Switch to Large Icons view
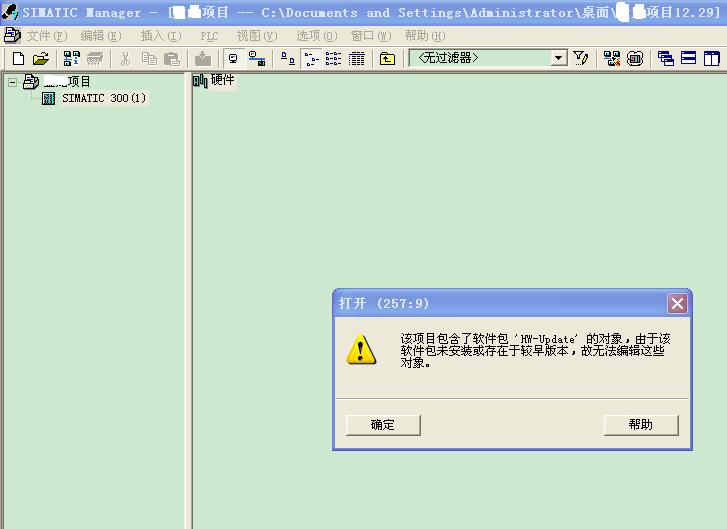This screenshot has height=529, width=727. (x=288, y=59)
